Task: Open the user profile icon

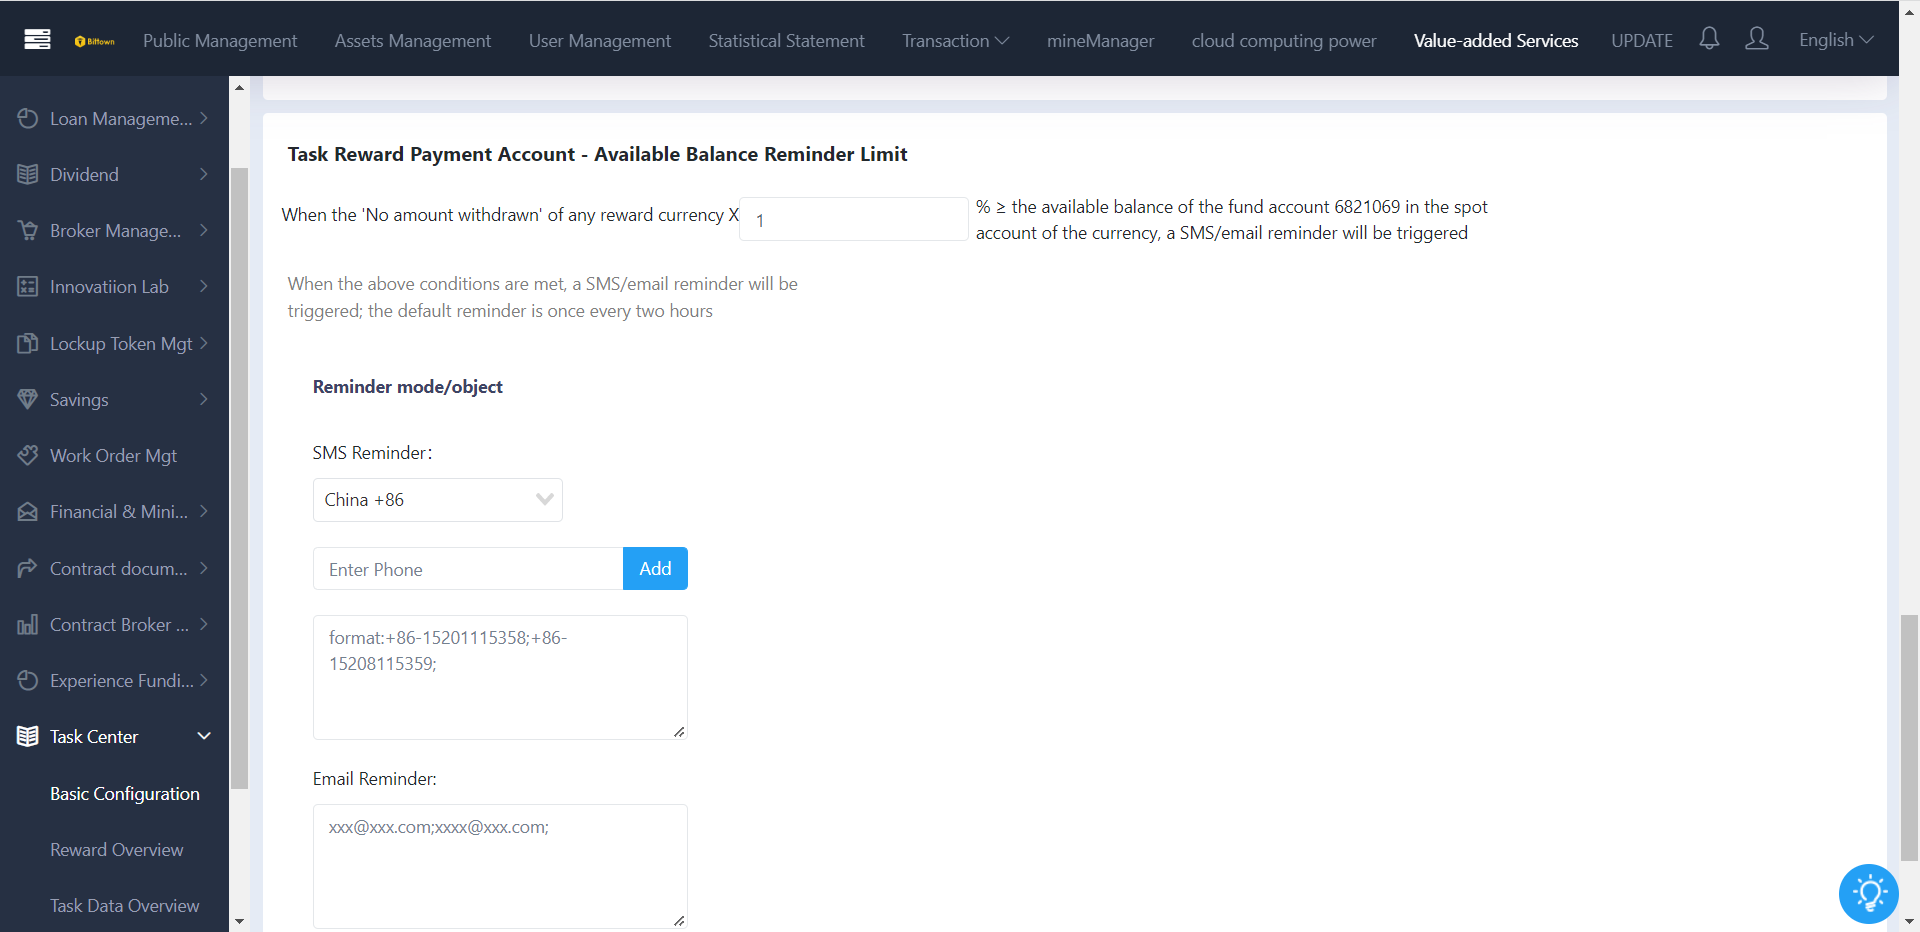Action: tap(1757, 39)
